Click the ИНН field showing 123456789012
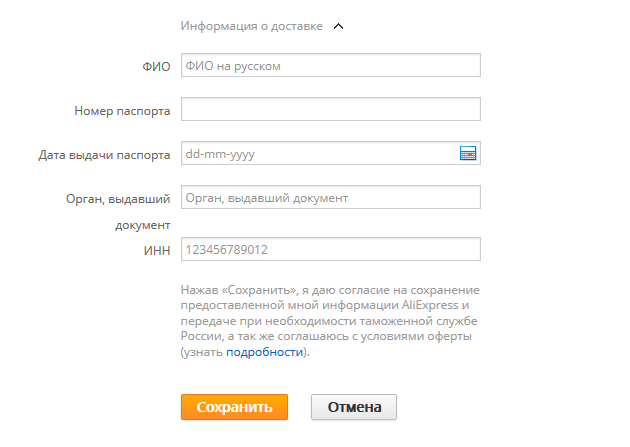Viewport: 630px width, 447px height. [331, 249]
